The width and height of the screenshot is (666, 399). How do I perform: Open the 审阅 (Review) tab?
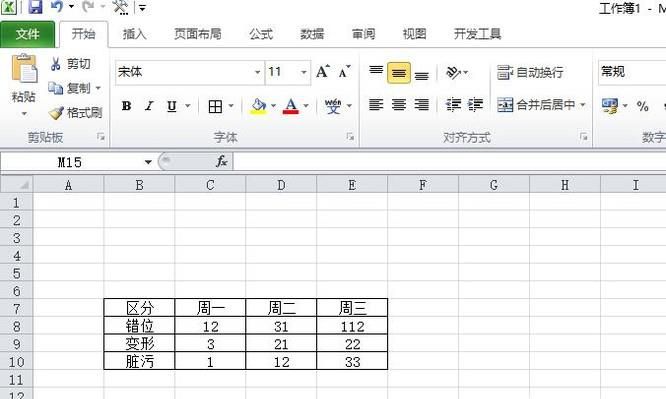click(364, 34)
